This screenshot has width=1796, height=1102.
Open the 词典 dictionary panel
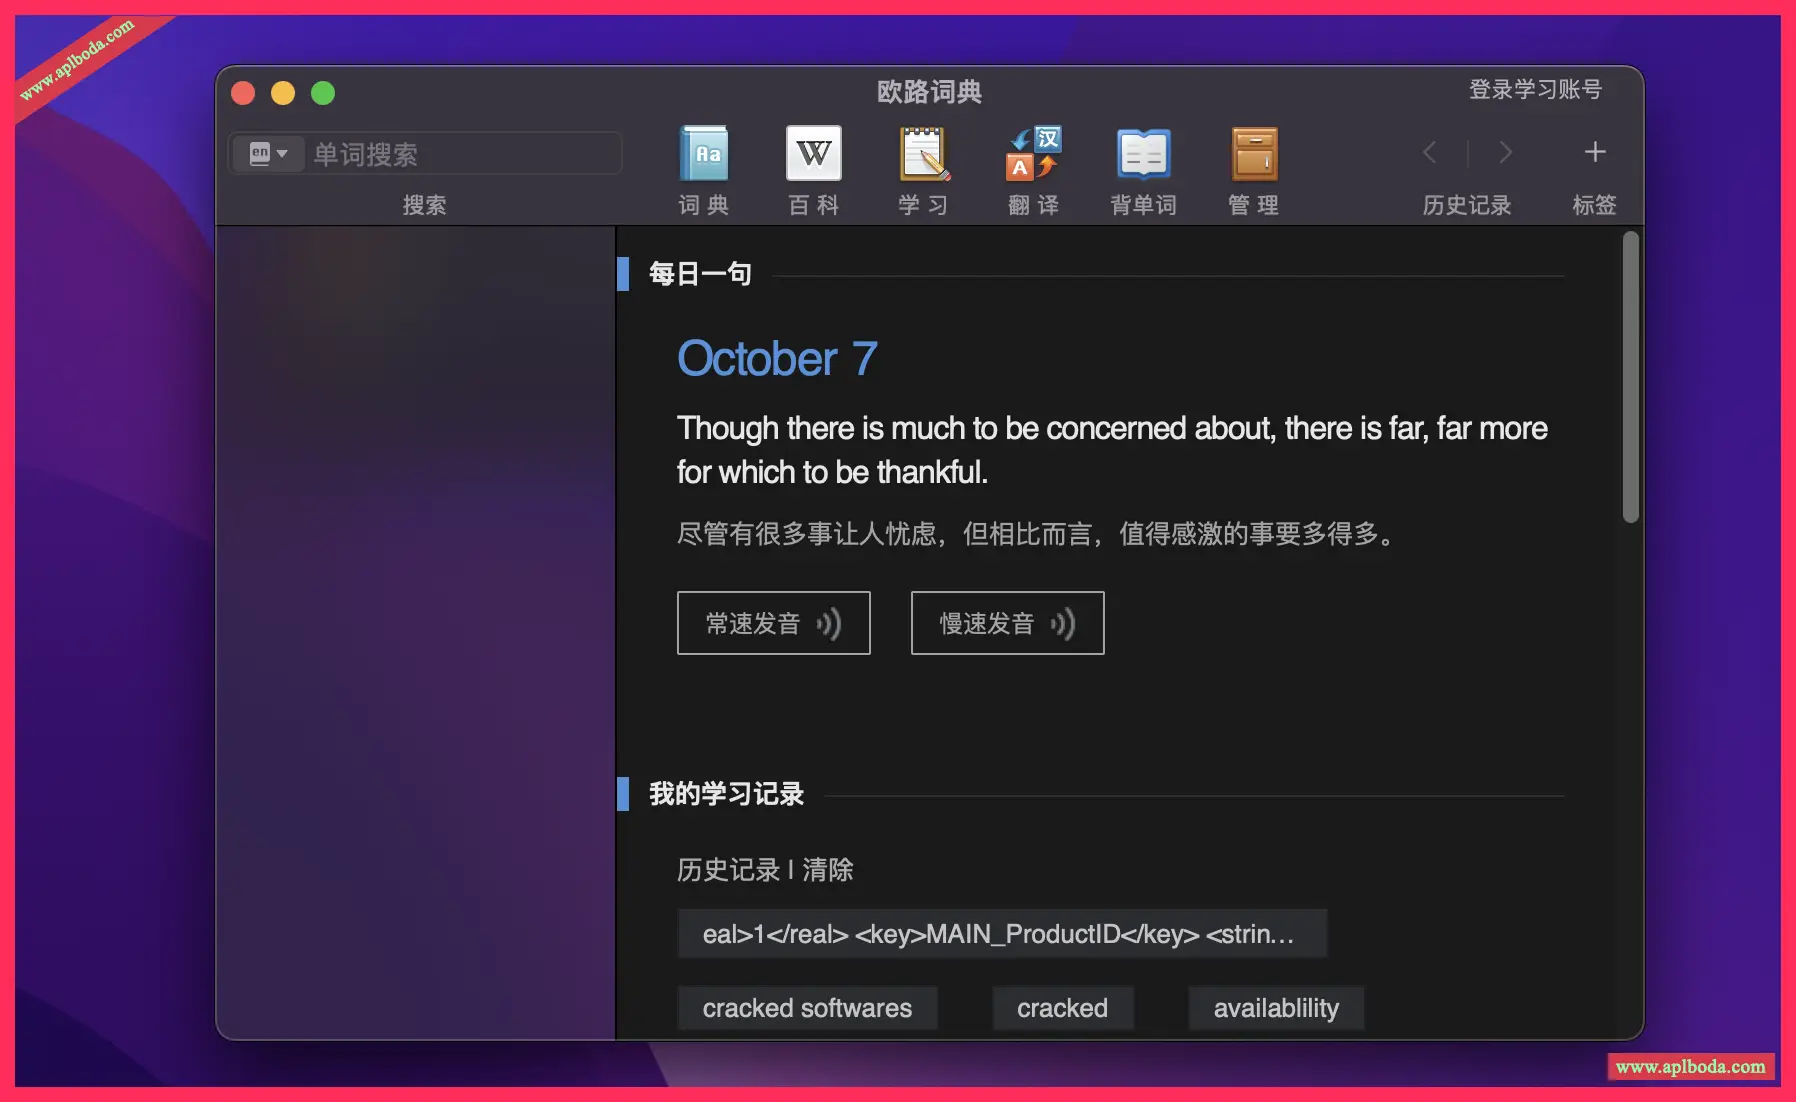(704, 168)
